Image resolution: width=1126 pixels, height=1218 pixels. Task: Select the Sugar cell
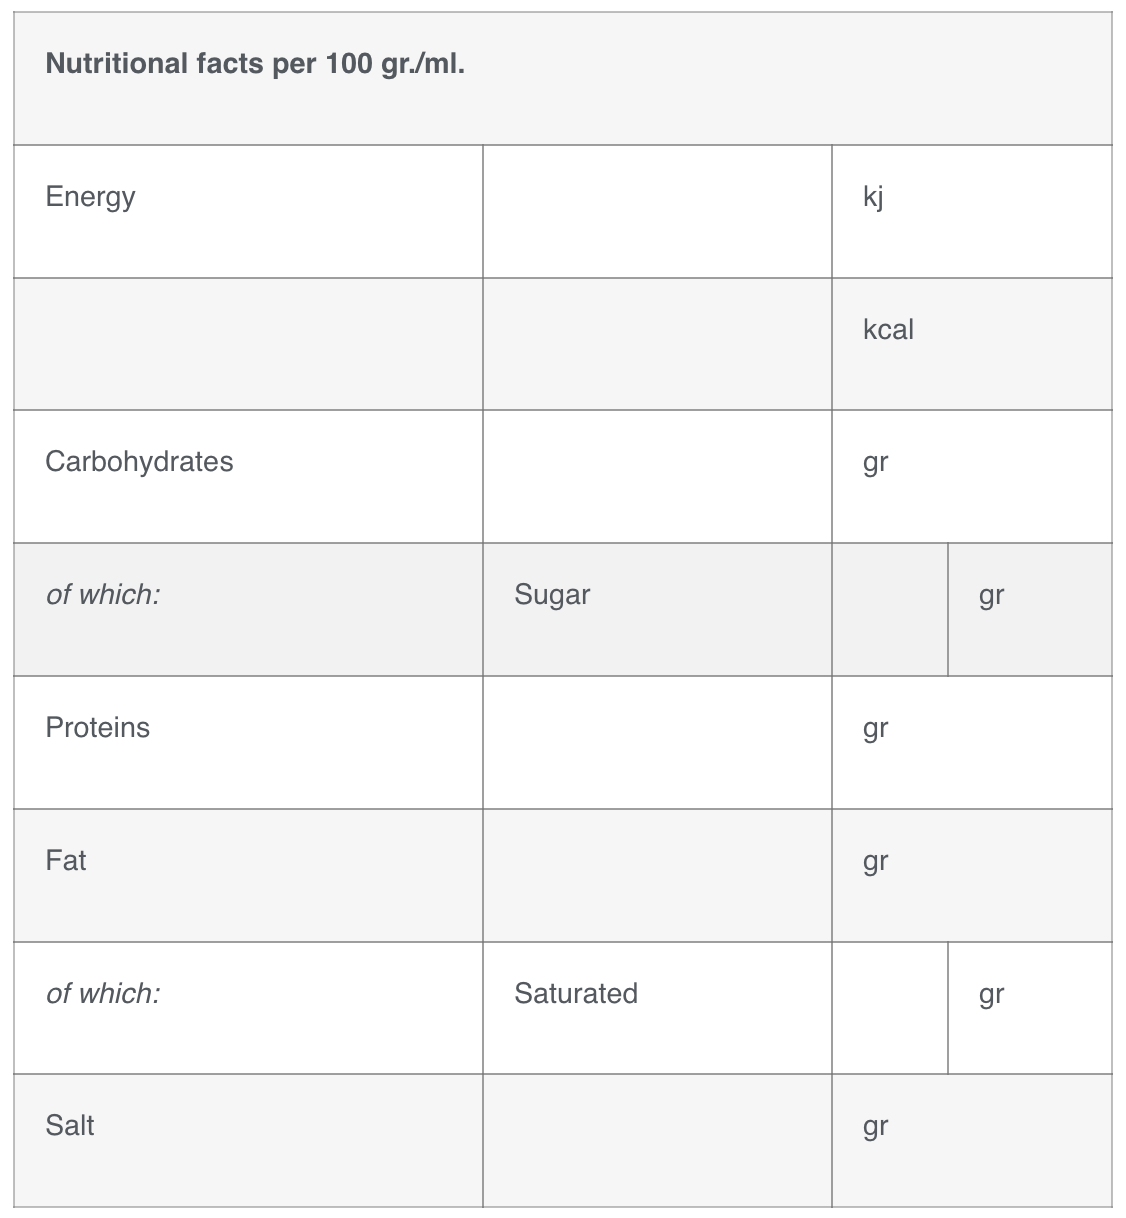[x=552, y=595]
